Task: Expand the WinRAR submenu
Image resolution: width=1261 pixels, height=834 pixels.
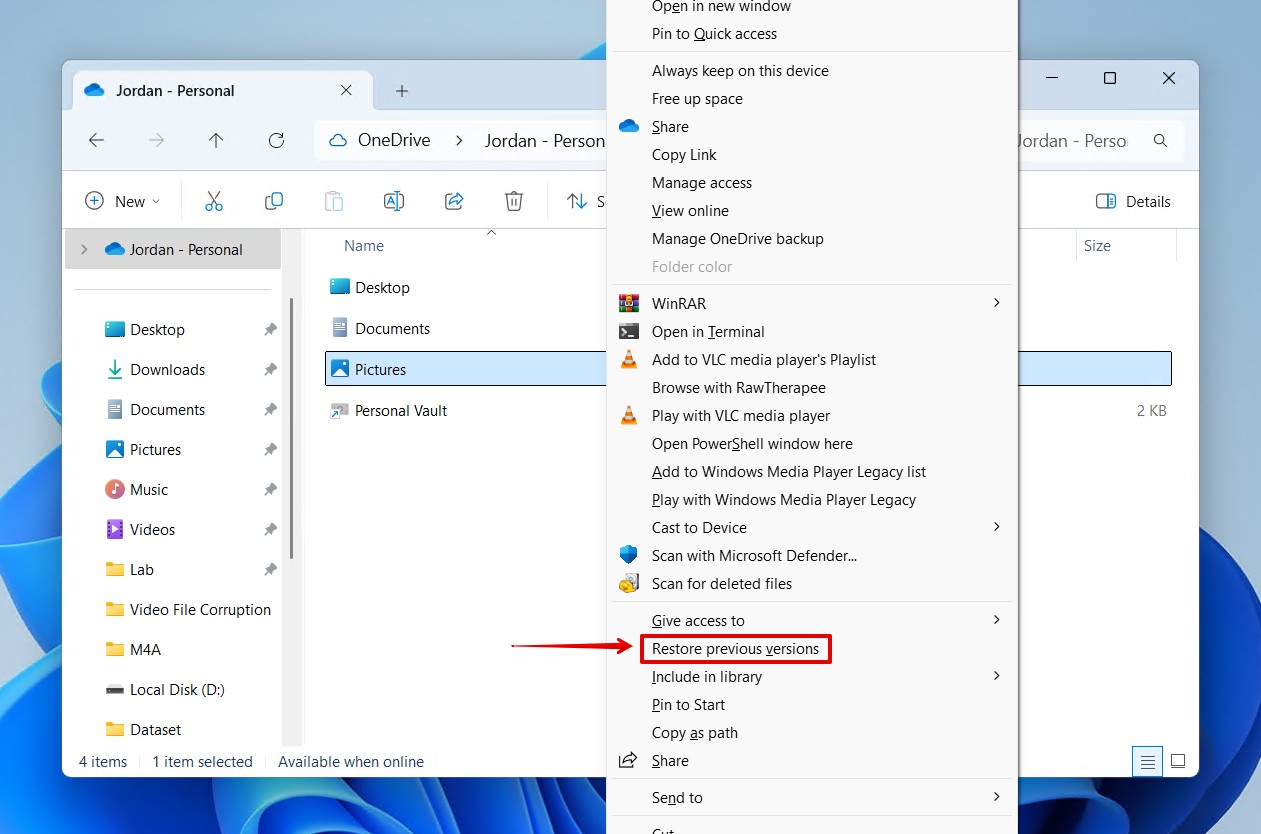Action: [812, 303]
